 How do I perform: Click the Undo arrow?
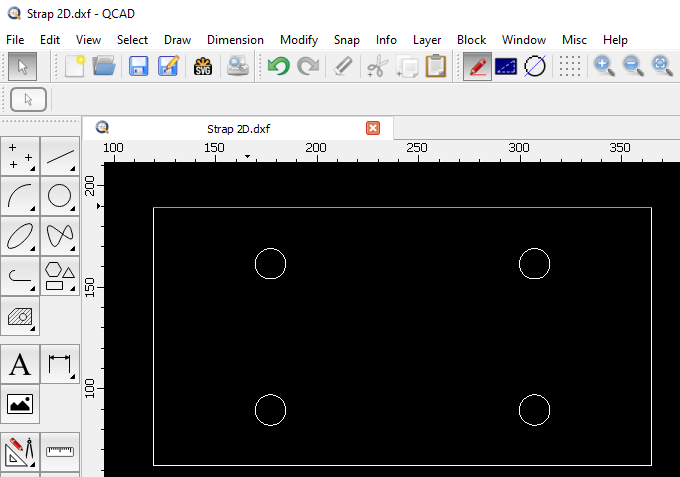coord(277,67)
